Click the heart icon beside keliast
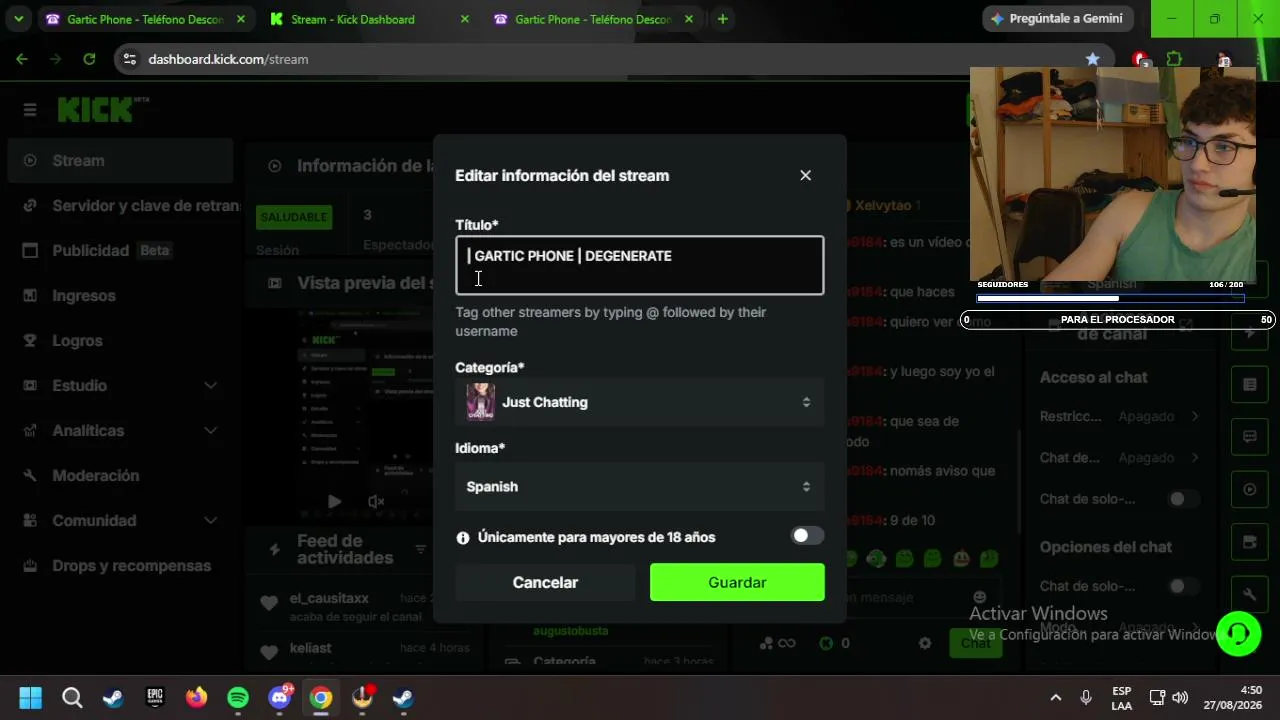Screen dimensions: 1280x720 (269, 652)
